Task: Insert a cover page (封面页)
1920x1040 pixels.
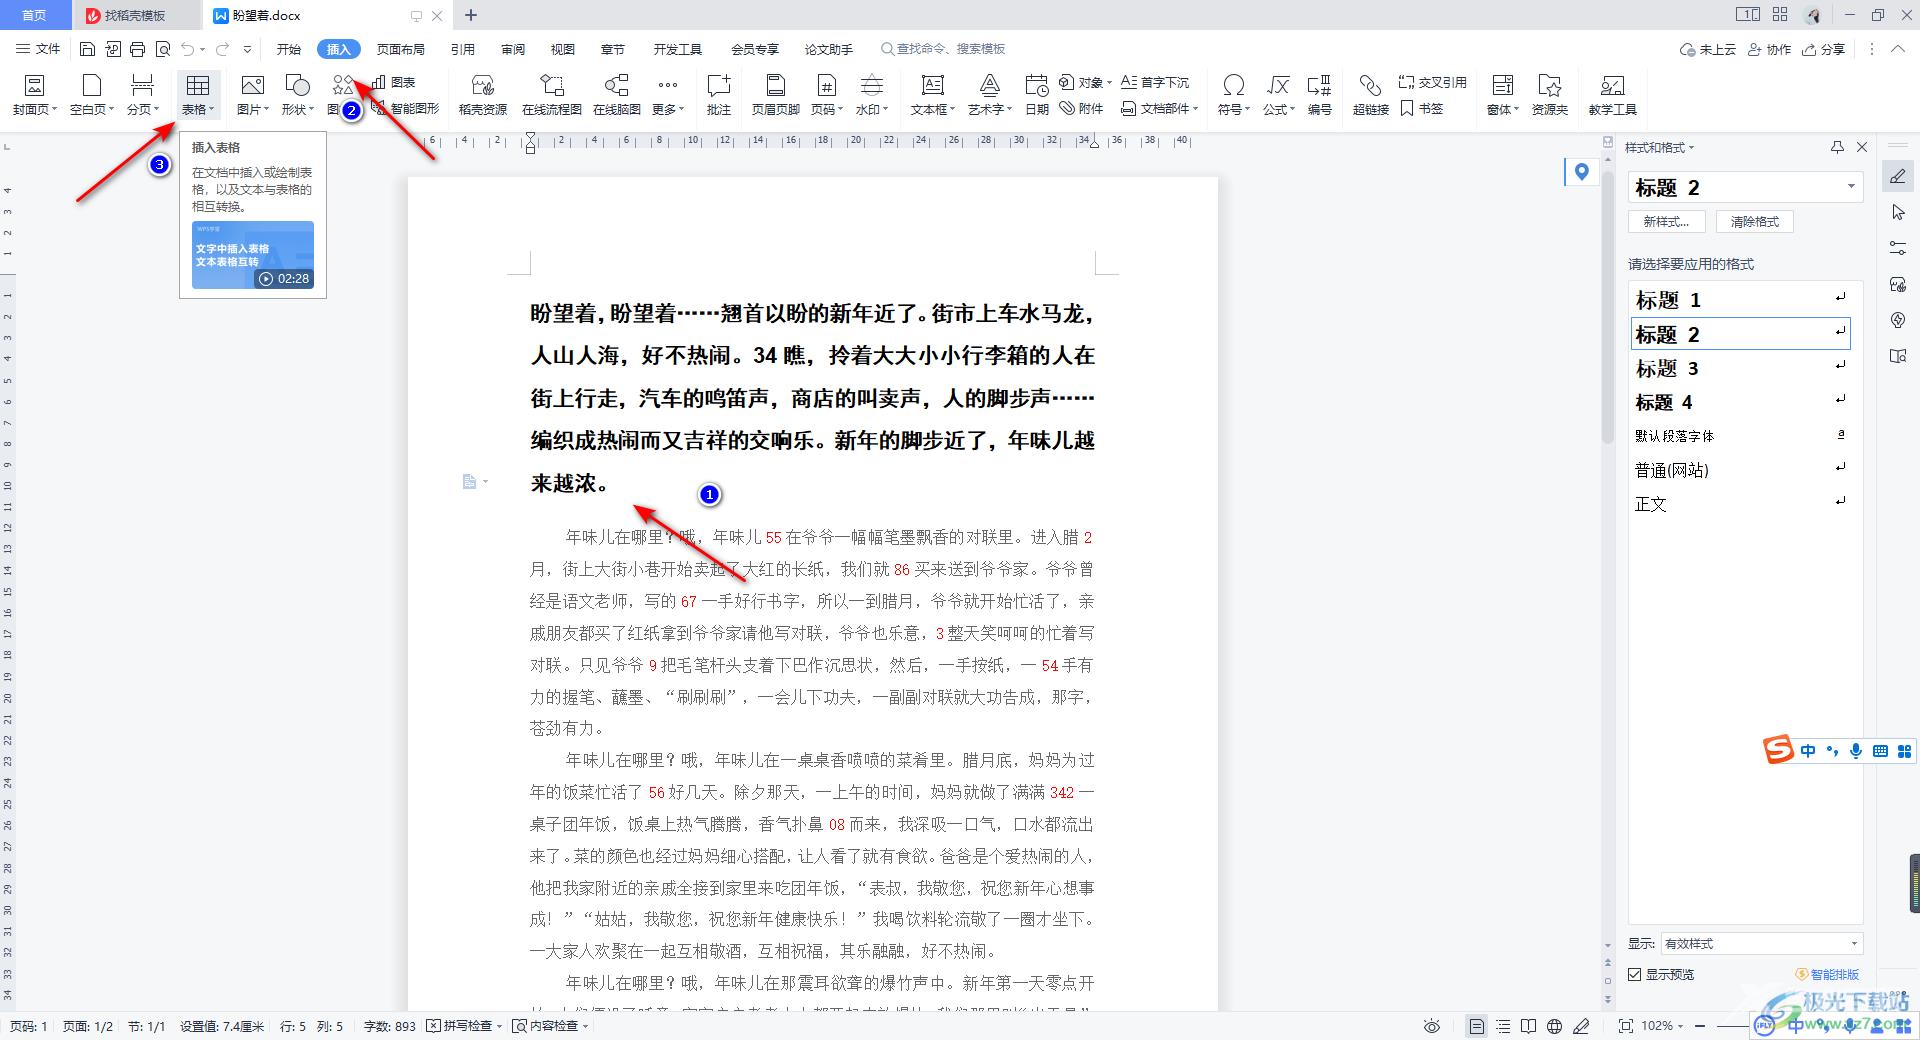Action: point(35,95)
